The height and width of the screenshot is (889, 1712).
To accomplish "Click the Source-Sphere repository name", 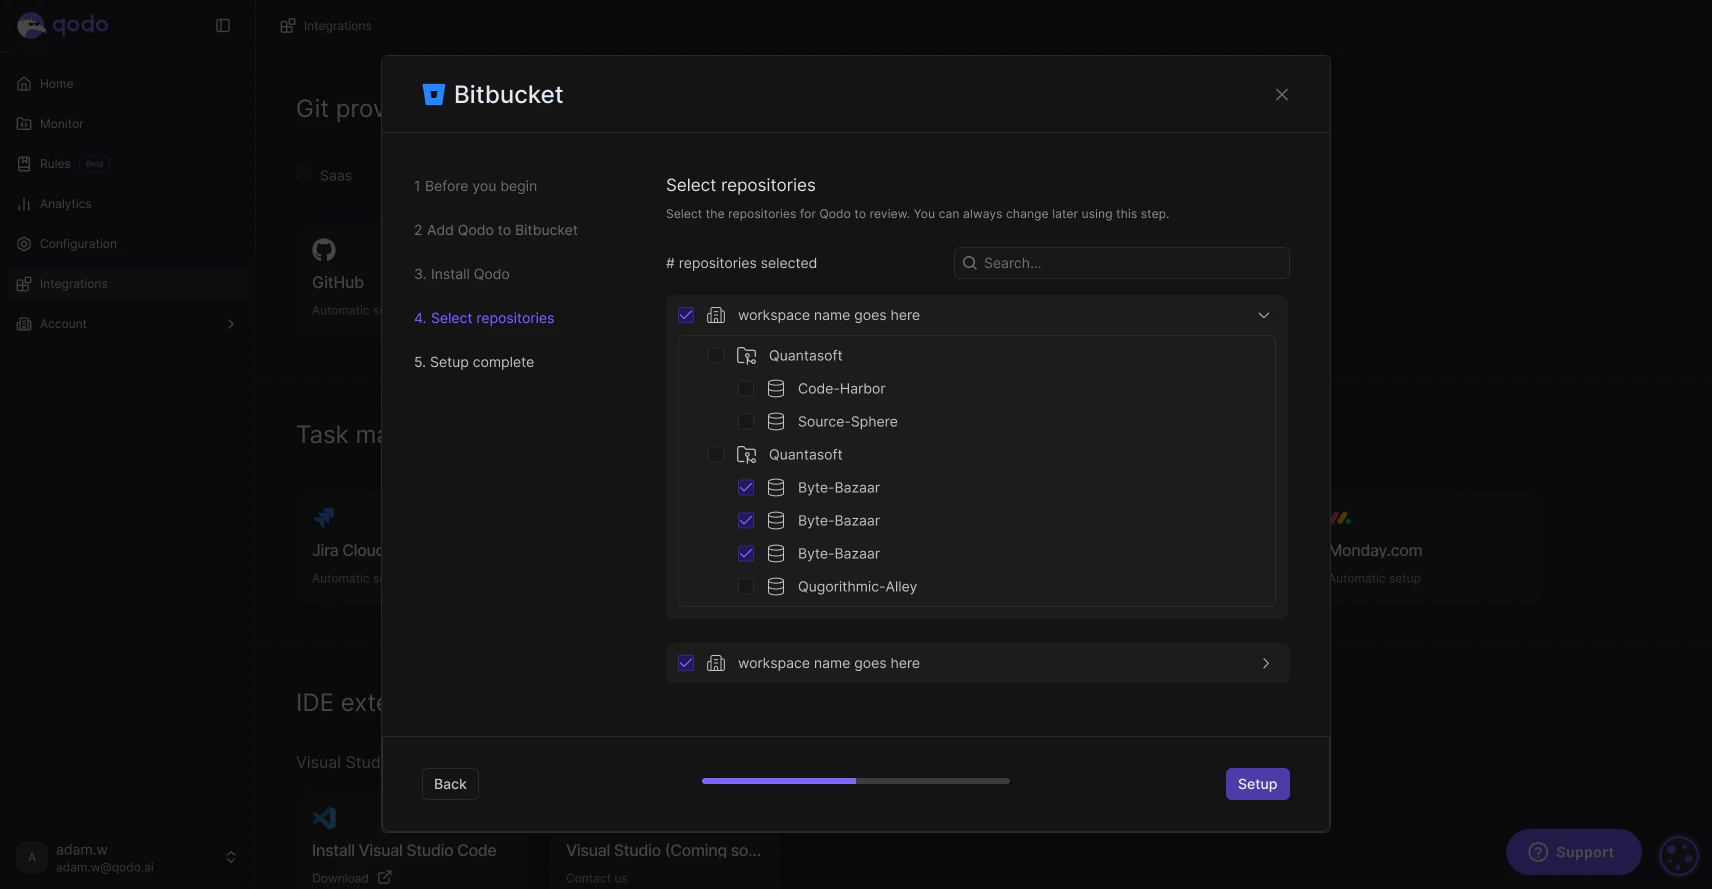I will [x=848, y=422].
